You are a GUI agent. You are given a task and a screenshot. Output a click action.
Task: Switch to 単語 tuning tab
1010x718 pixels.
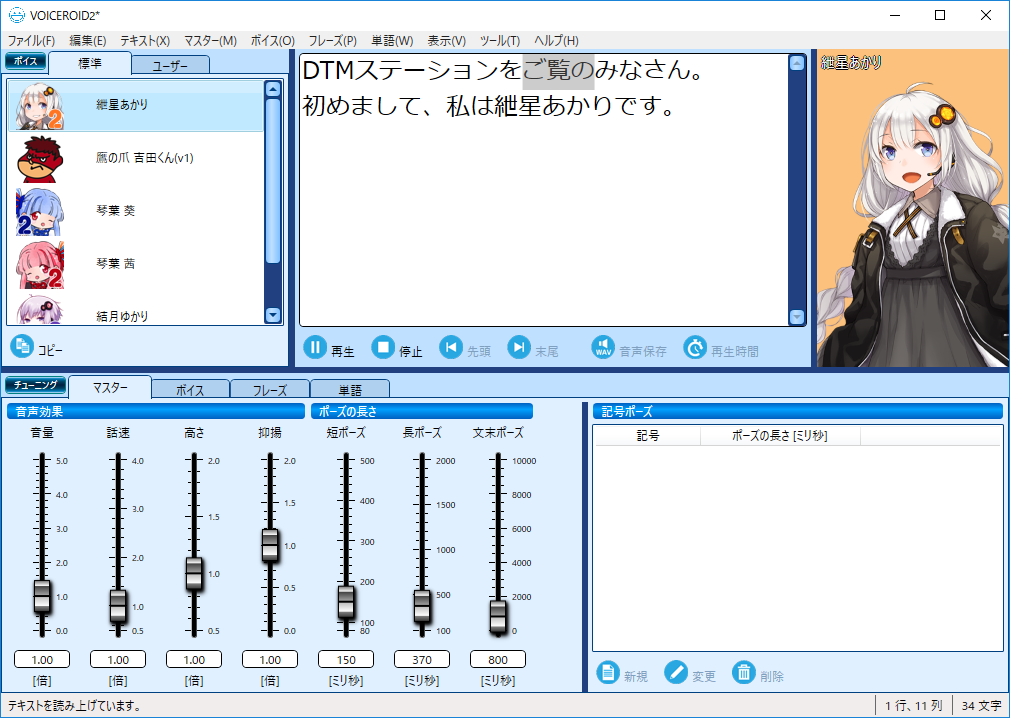tap(350, 390)
